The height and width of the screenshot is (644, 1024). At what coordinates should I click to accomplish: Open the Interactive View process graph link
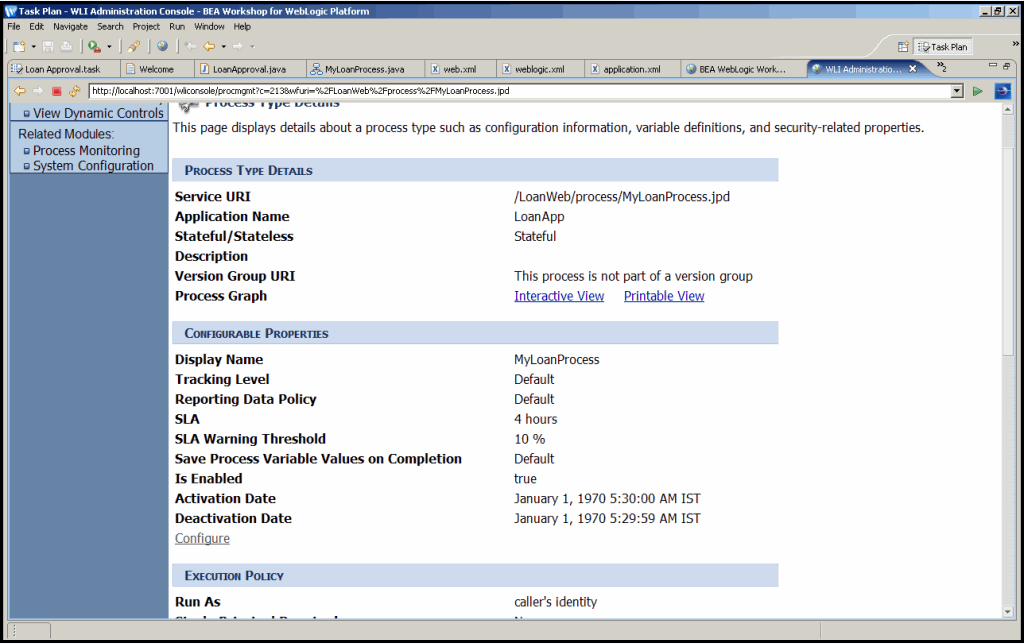tap(559, 297)
